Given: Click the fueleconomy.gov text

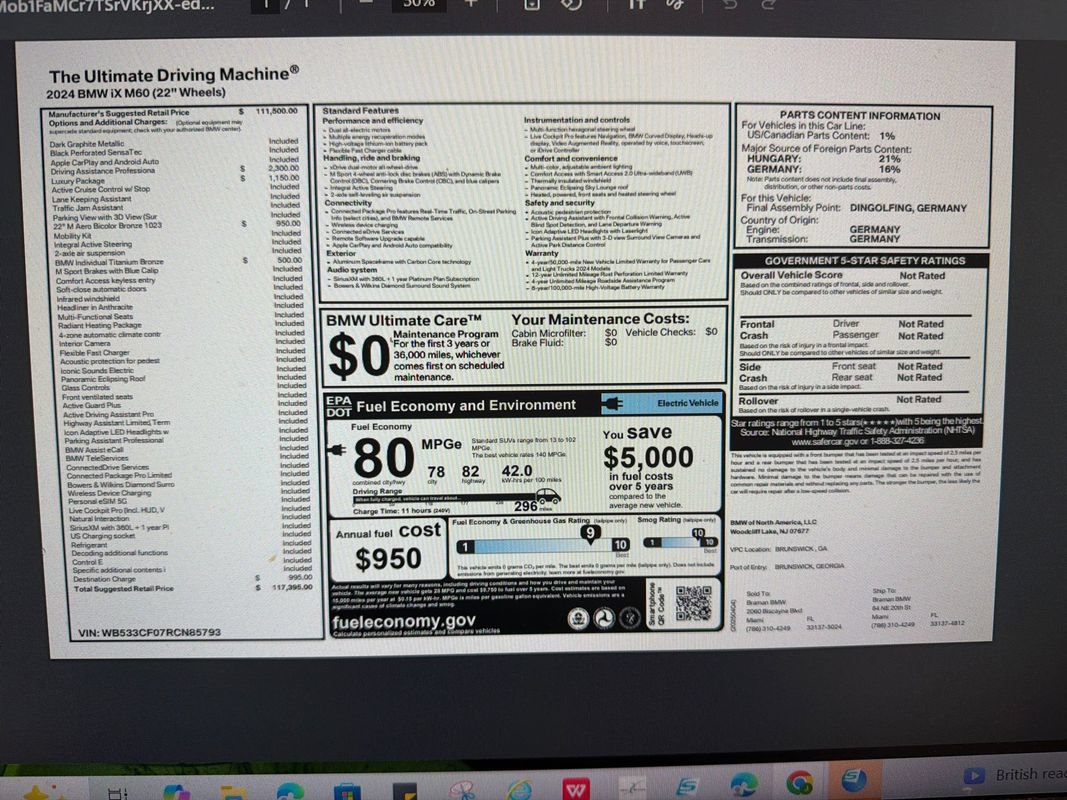Looking at the screenshot, I should [x=404, y=621].
